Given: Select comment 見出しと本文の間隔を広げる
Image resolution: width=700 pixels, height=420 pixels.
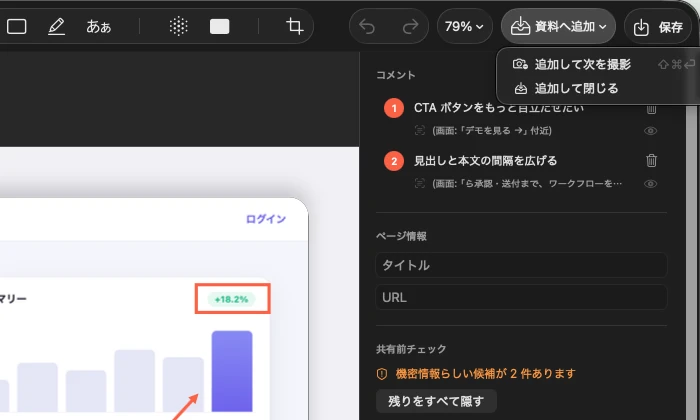Looking at the screenshot, I should point(486,161).
